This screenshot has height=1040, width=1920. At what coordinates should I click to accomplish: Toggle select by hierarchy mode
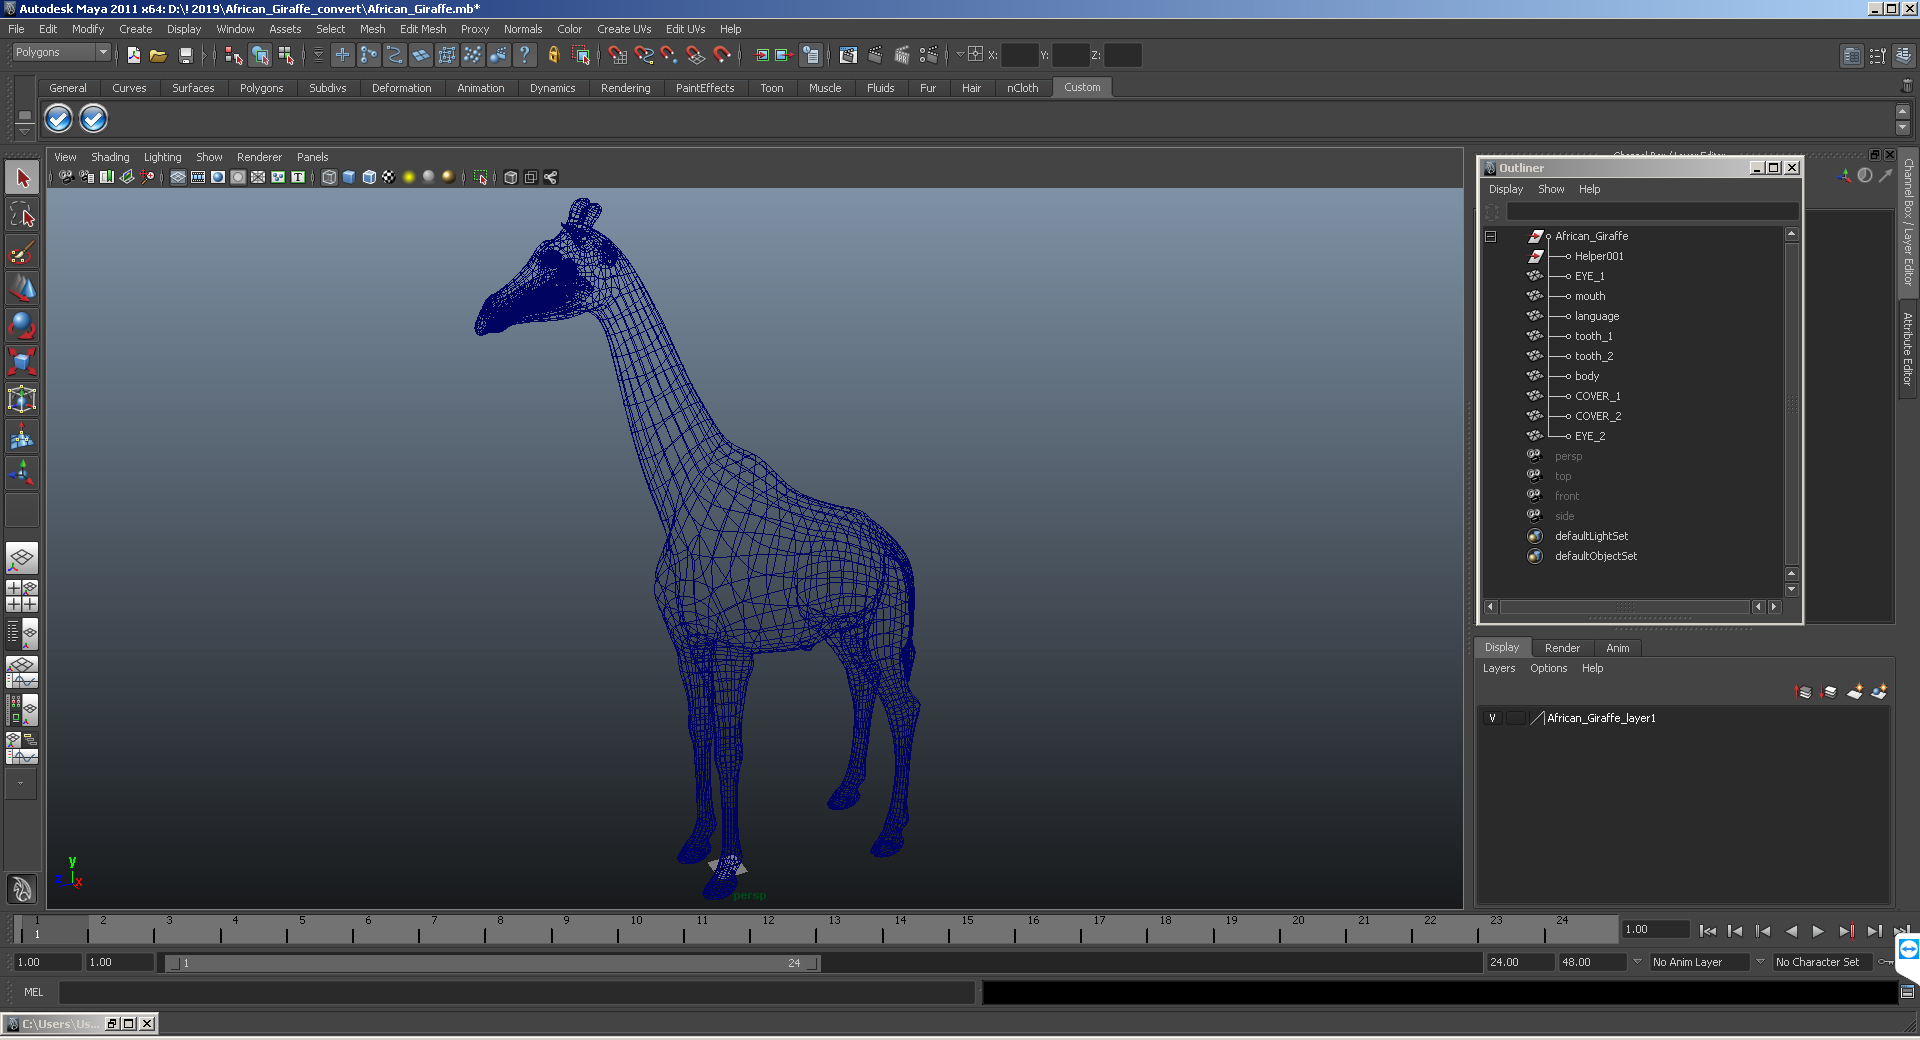point(234,55)
